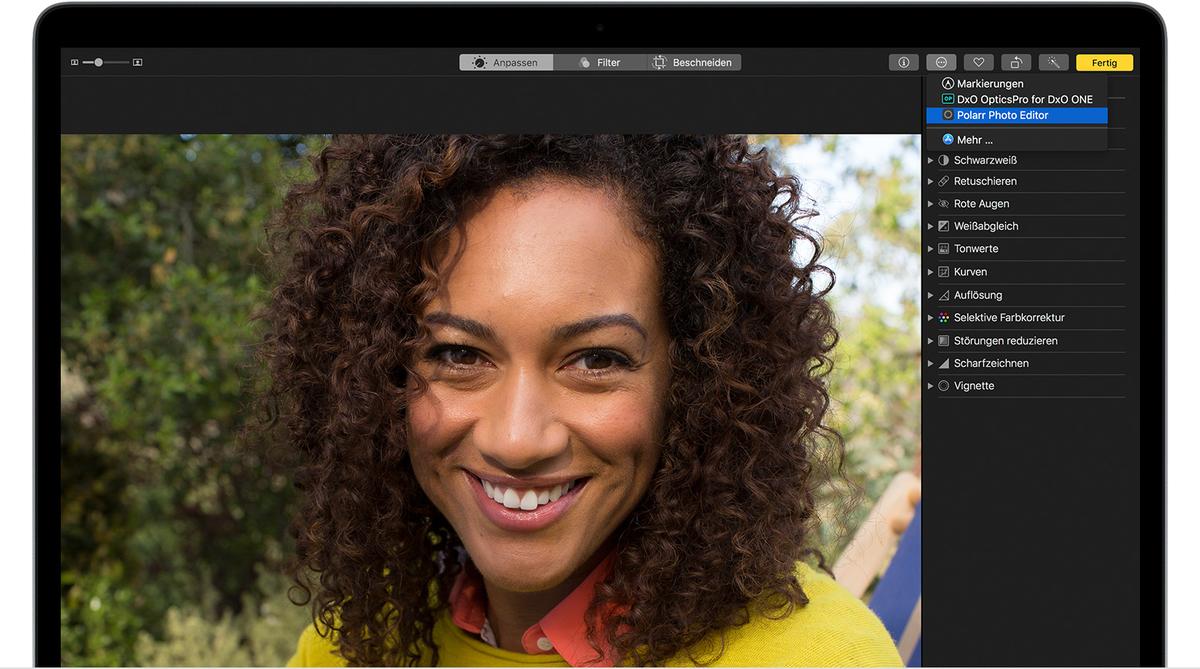Image resolution: width=1200 pixels, height=669 pixels.
Task: Mark photo as favorite with heart
Action: tap(979, 62)
